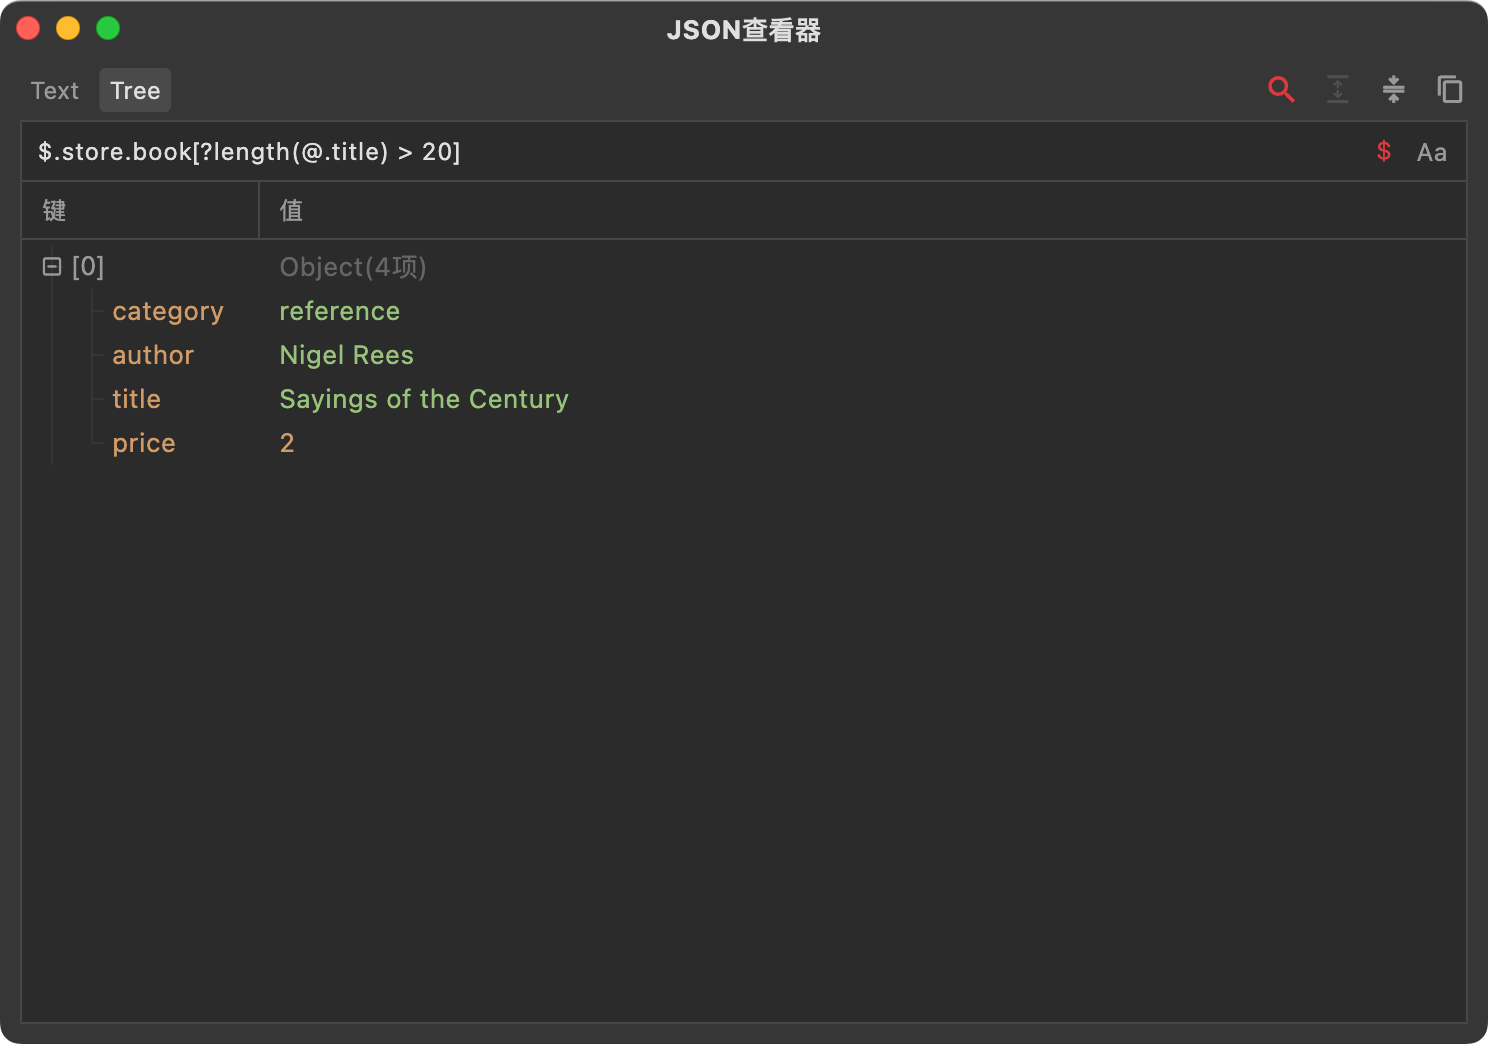Click the collapse all nodes icon
This screenshot has width=1488, height=1044.
coord(1393,90)
